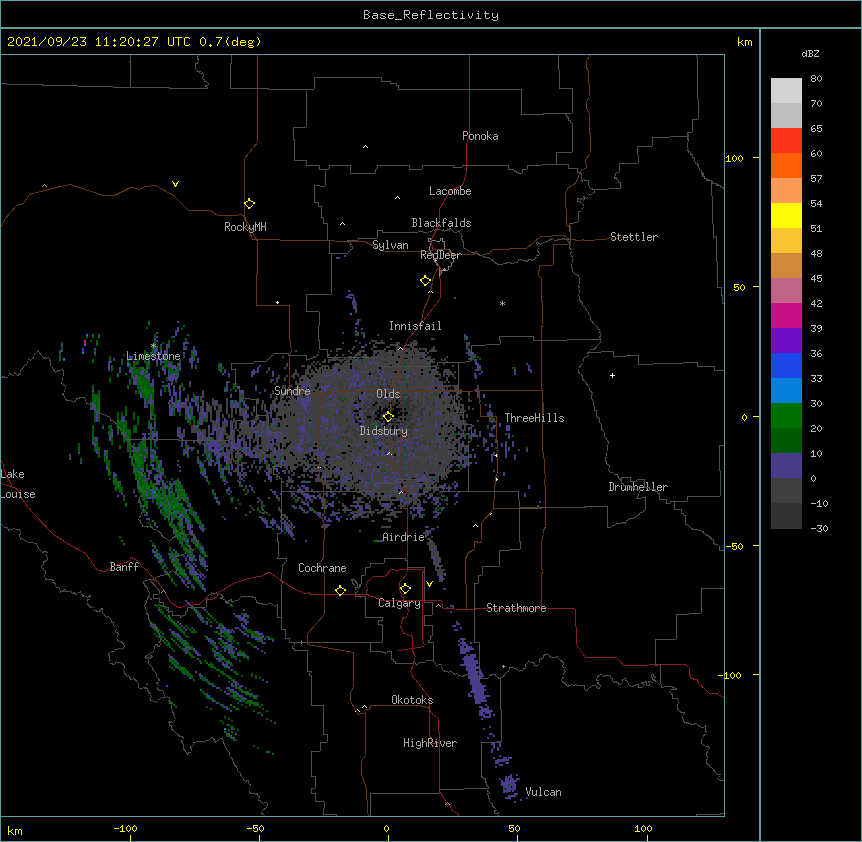Screen dimensions: 862x842
Task: Click the RedDeer city label
Action: [440, 255]
